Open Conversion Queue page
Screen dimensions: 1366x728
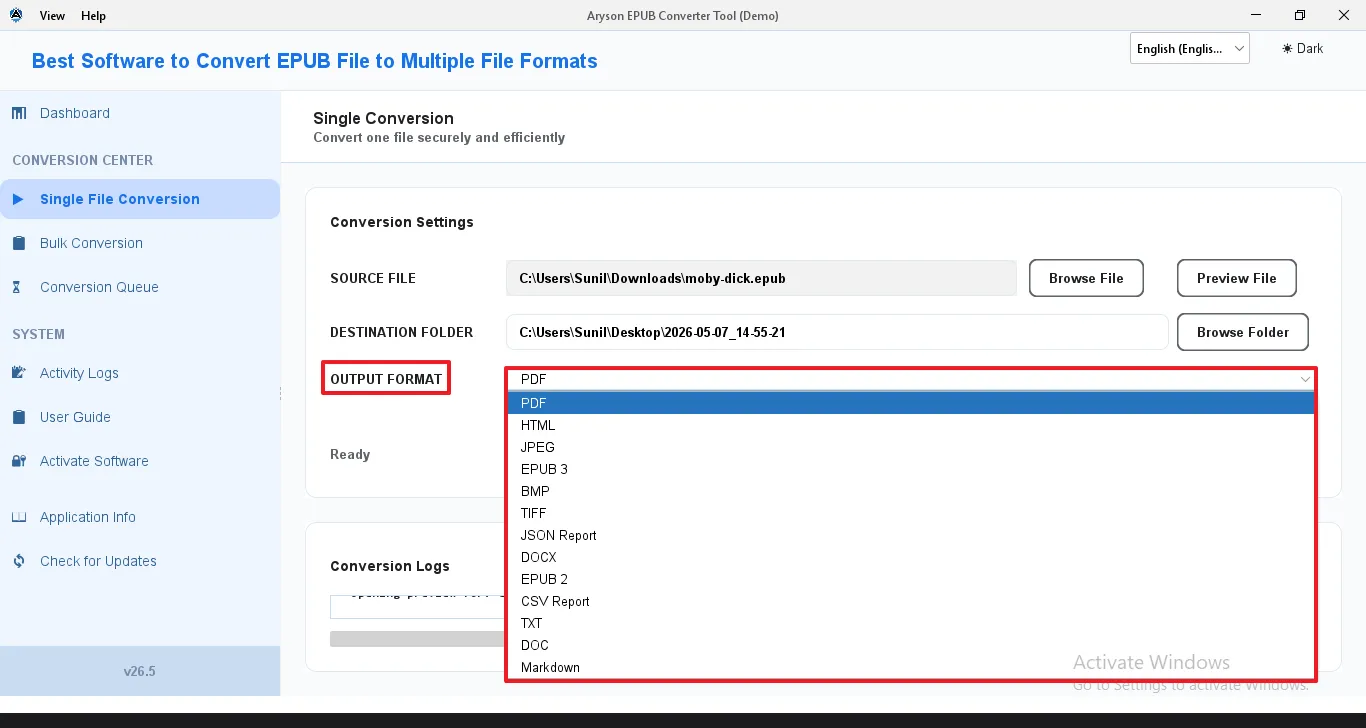(140, 287)
